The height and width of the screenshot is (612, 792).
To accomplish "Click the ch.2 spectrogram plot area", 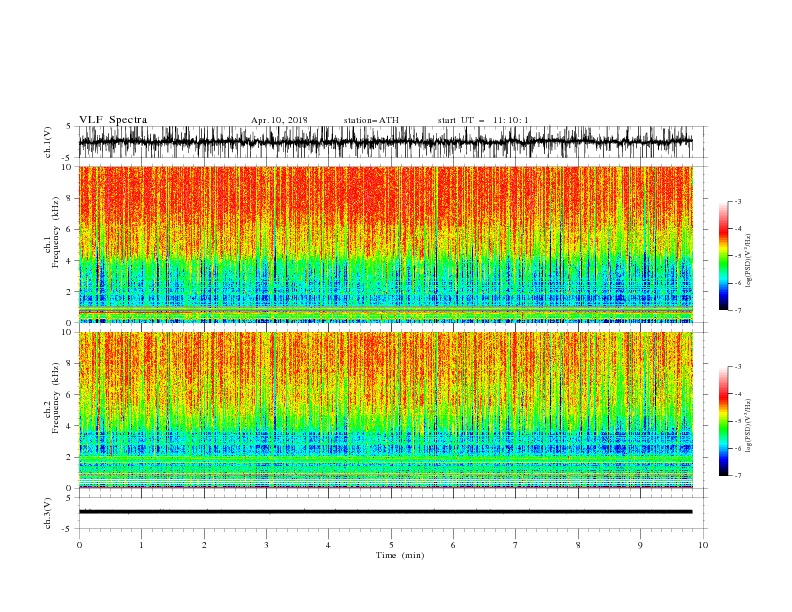I will pyautogui.click(x=385, y=410).
